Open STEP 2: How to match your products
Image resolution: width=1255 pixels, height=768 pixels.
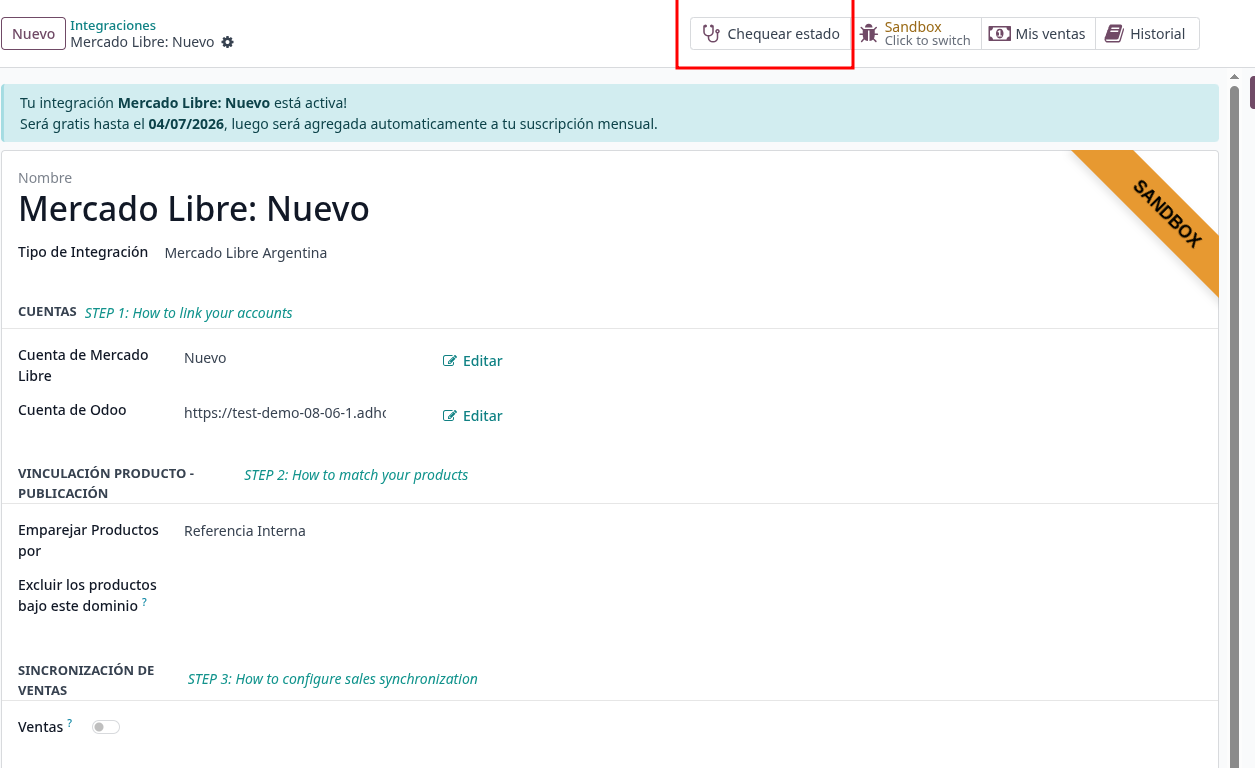point(356,475)
